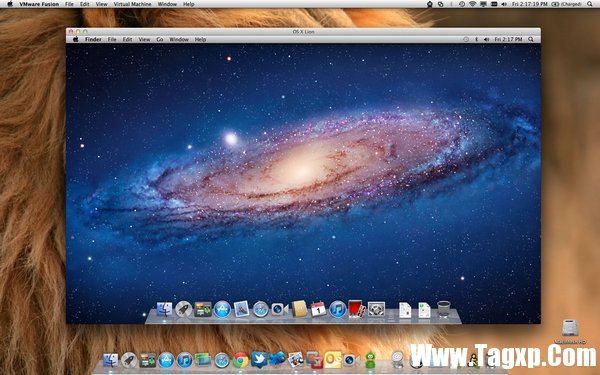This screenshot has height=375, width=600.
Task: Open Launchpad in the host dock
Action: (129, 360)
